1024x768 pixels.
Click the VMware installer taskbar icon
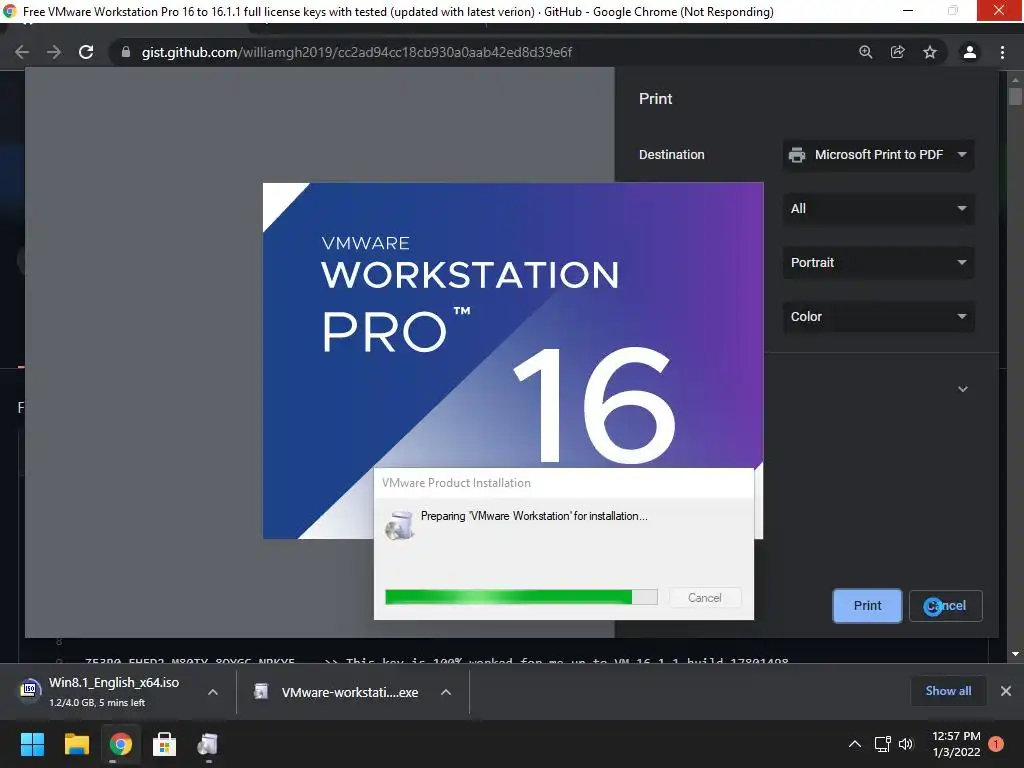point(208,744)
